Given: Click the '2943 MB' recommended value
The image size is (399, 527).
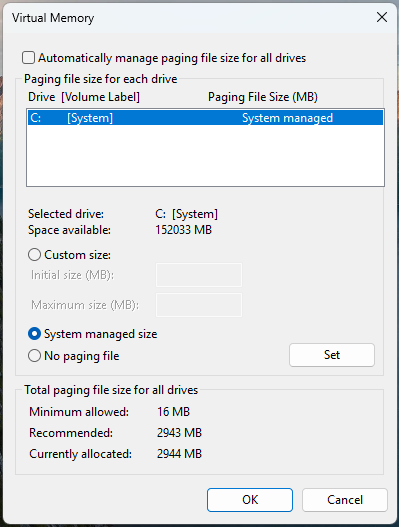Looking at the screenshot, I should coord(179,433).
